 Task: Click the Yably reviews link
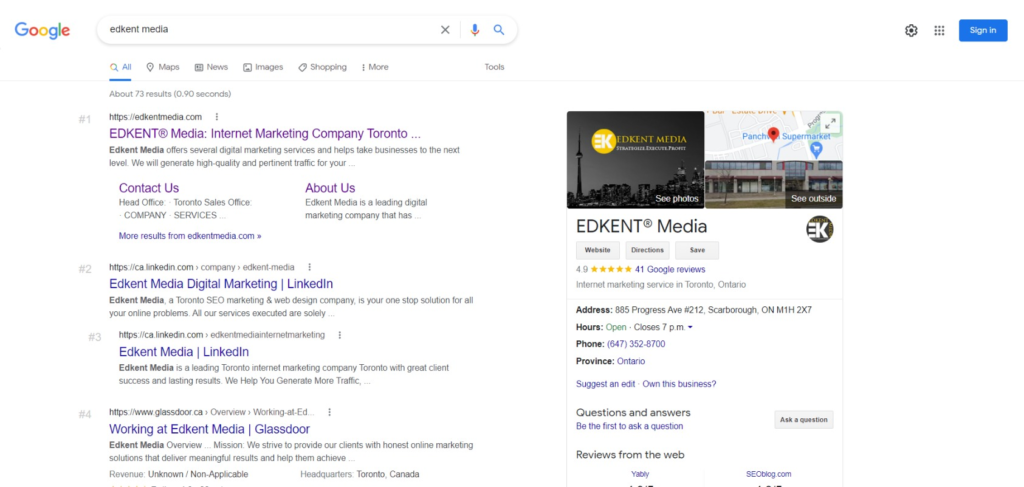click(x=640, y=474)
